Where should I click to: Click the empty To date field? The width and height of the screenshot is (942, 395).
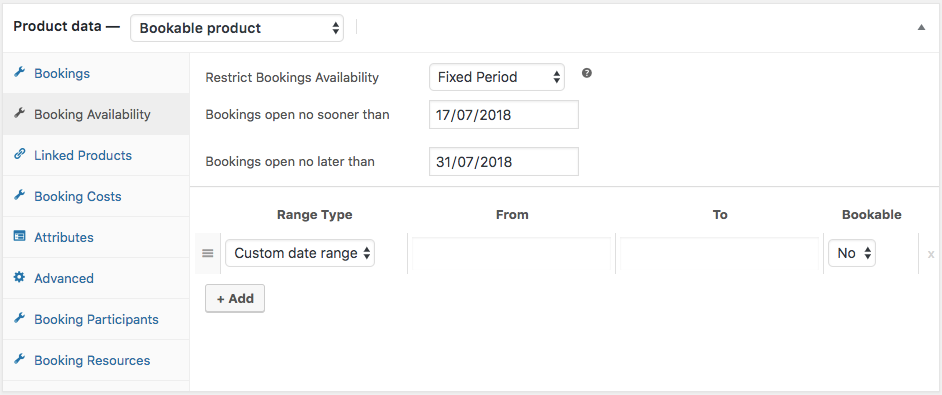pyautogui.click(x=719, y=254)
